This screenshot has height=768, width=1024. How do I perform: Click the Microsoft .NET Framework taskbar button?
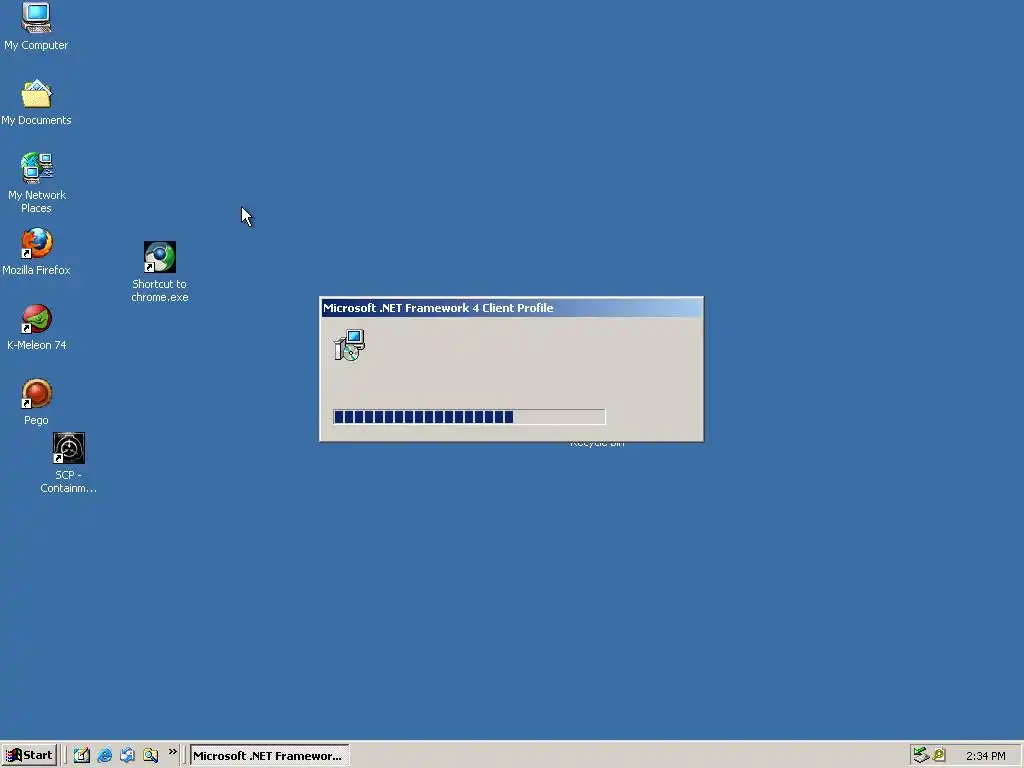click(269, 756)
